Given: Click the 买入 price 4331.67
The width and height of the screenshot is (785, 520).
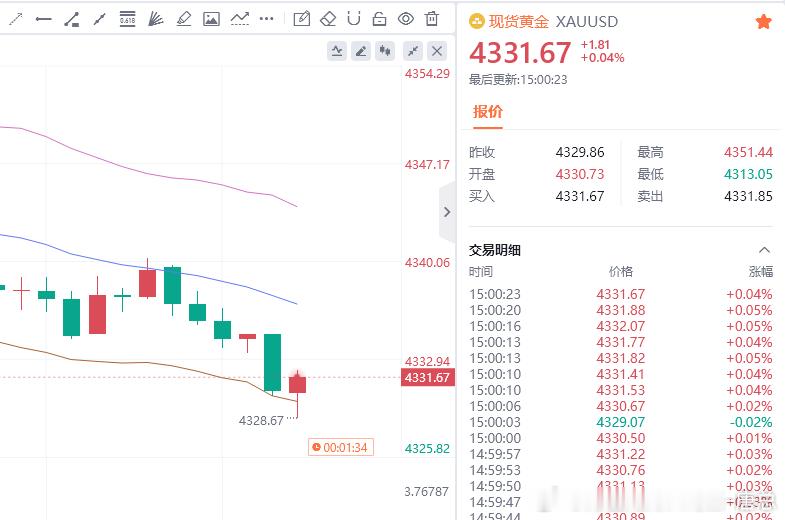Looking at the screenshot, I should coord(580,196).
